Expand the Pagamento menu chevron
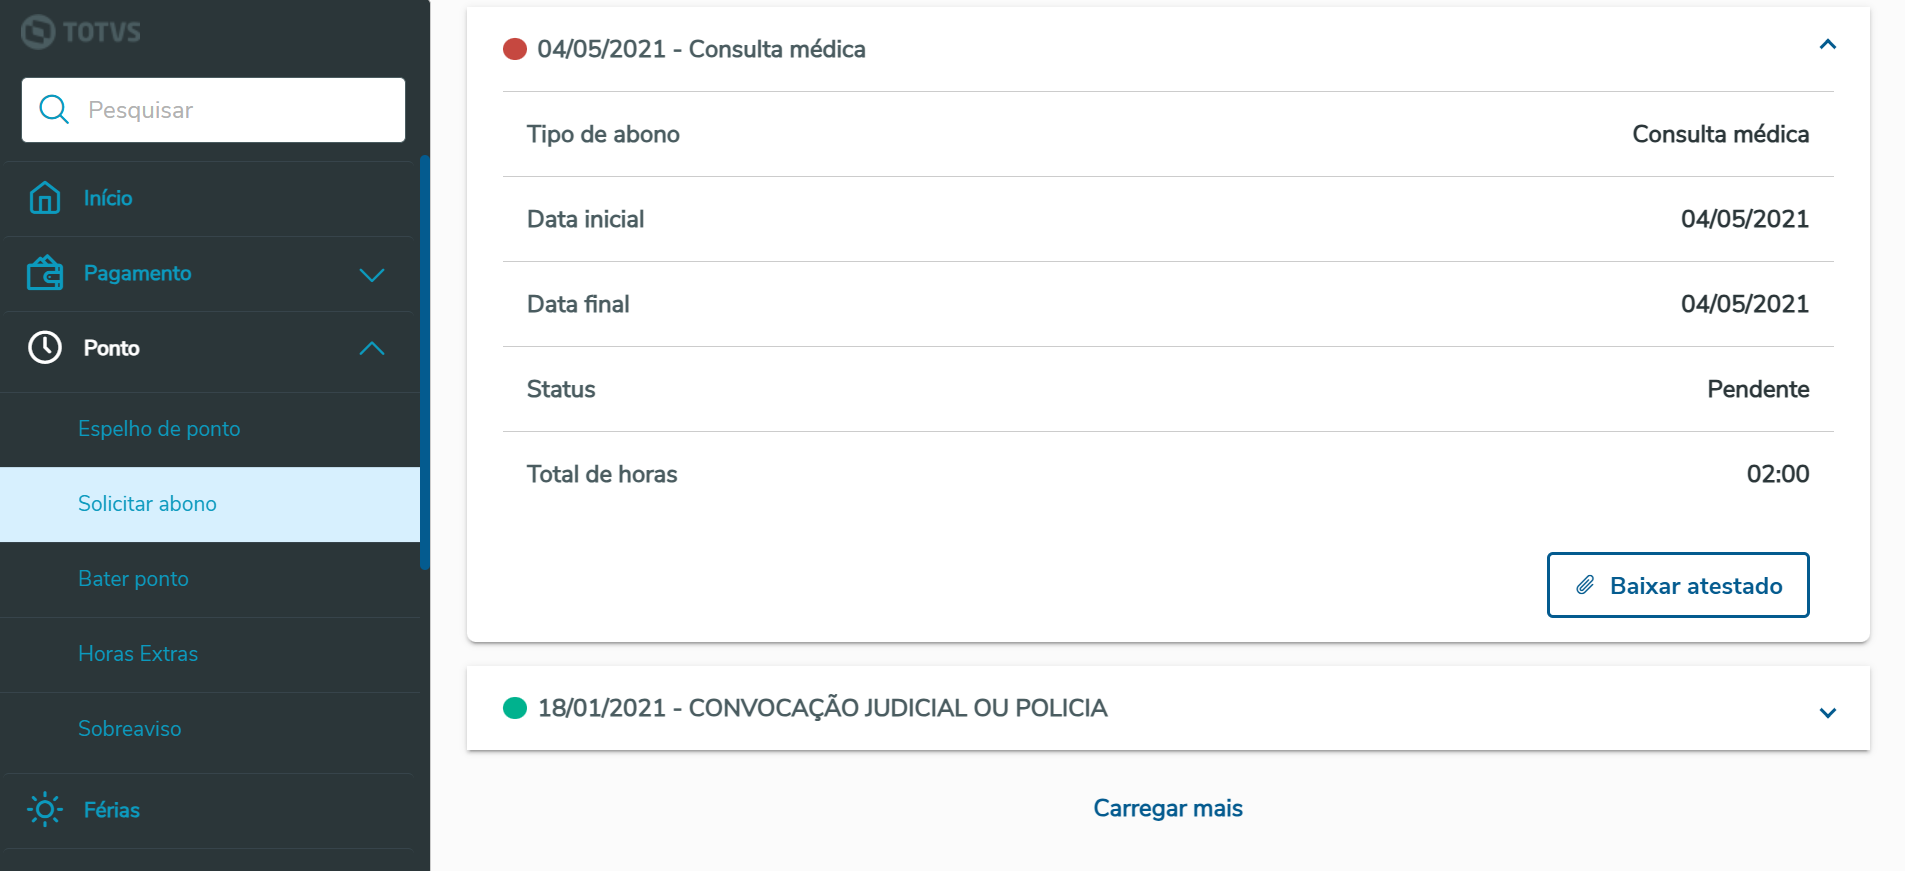This screenshot has height=871, width=1905. tap(372, 274)
